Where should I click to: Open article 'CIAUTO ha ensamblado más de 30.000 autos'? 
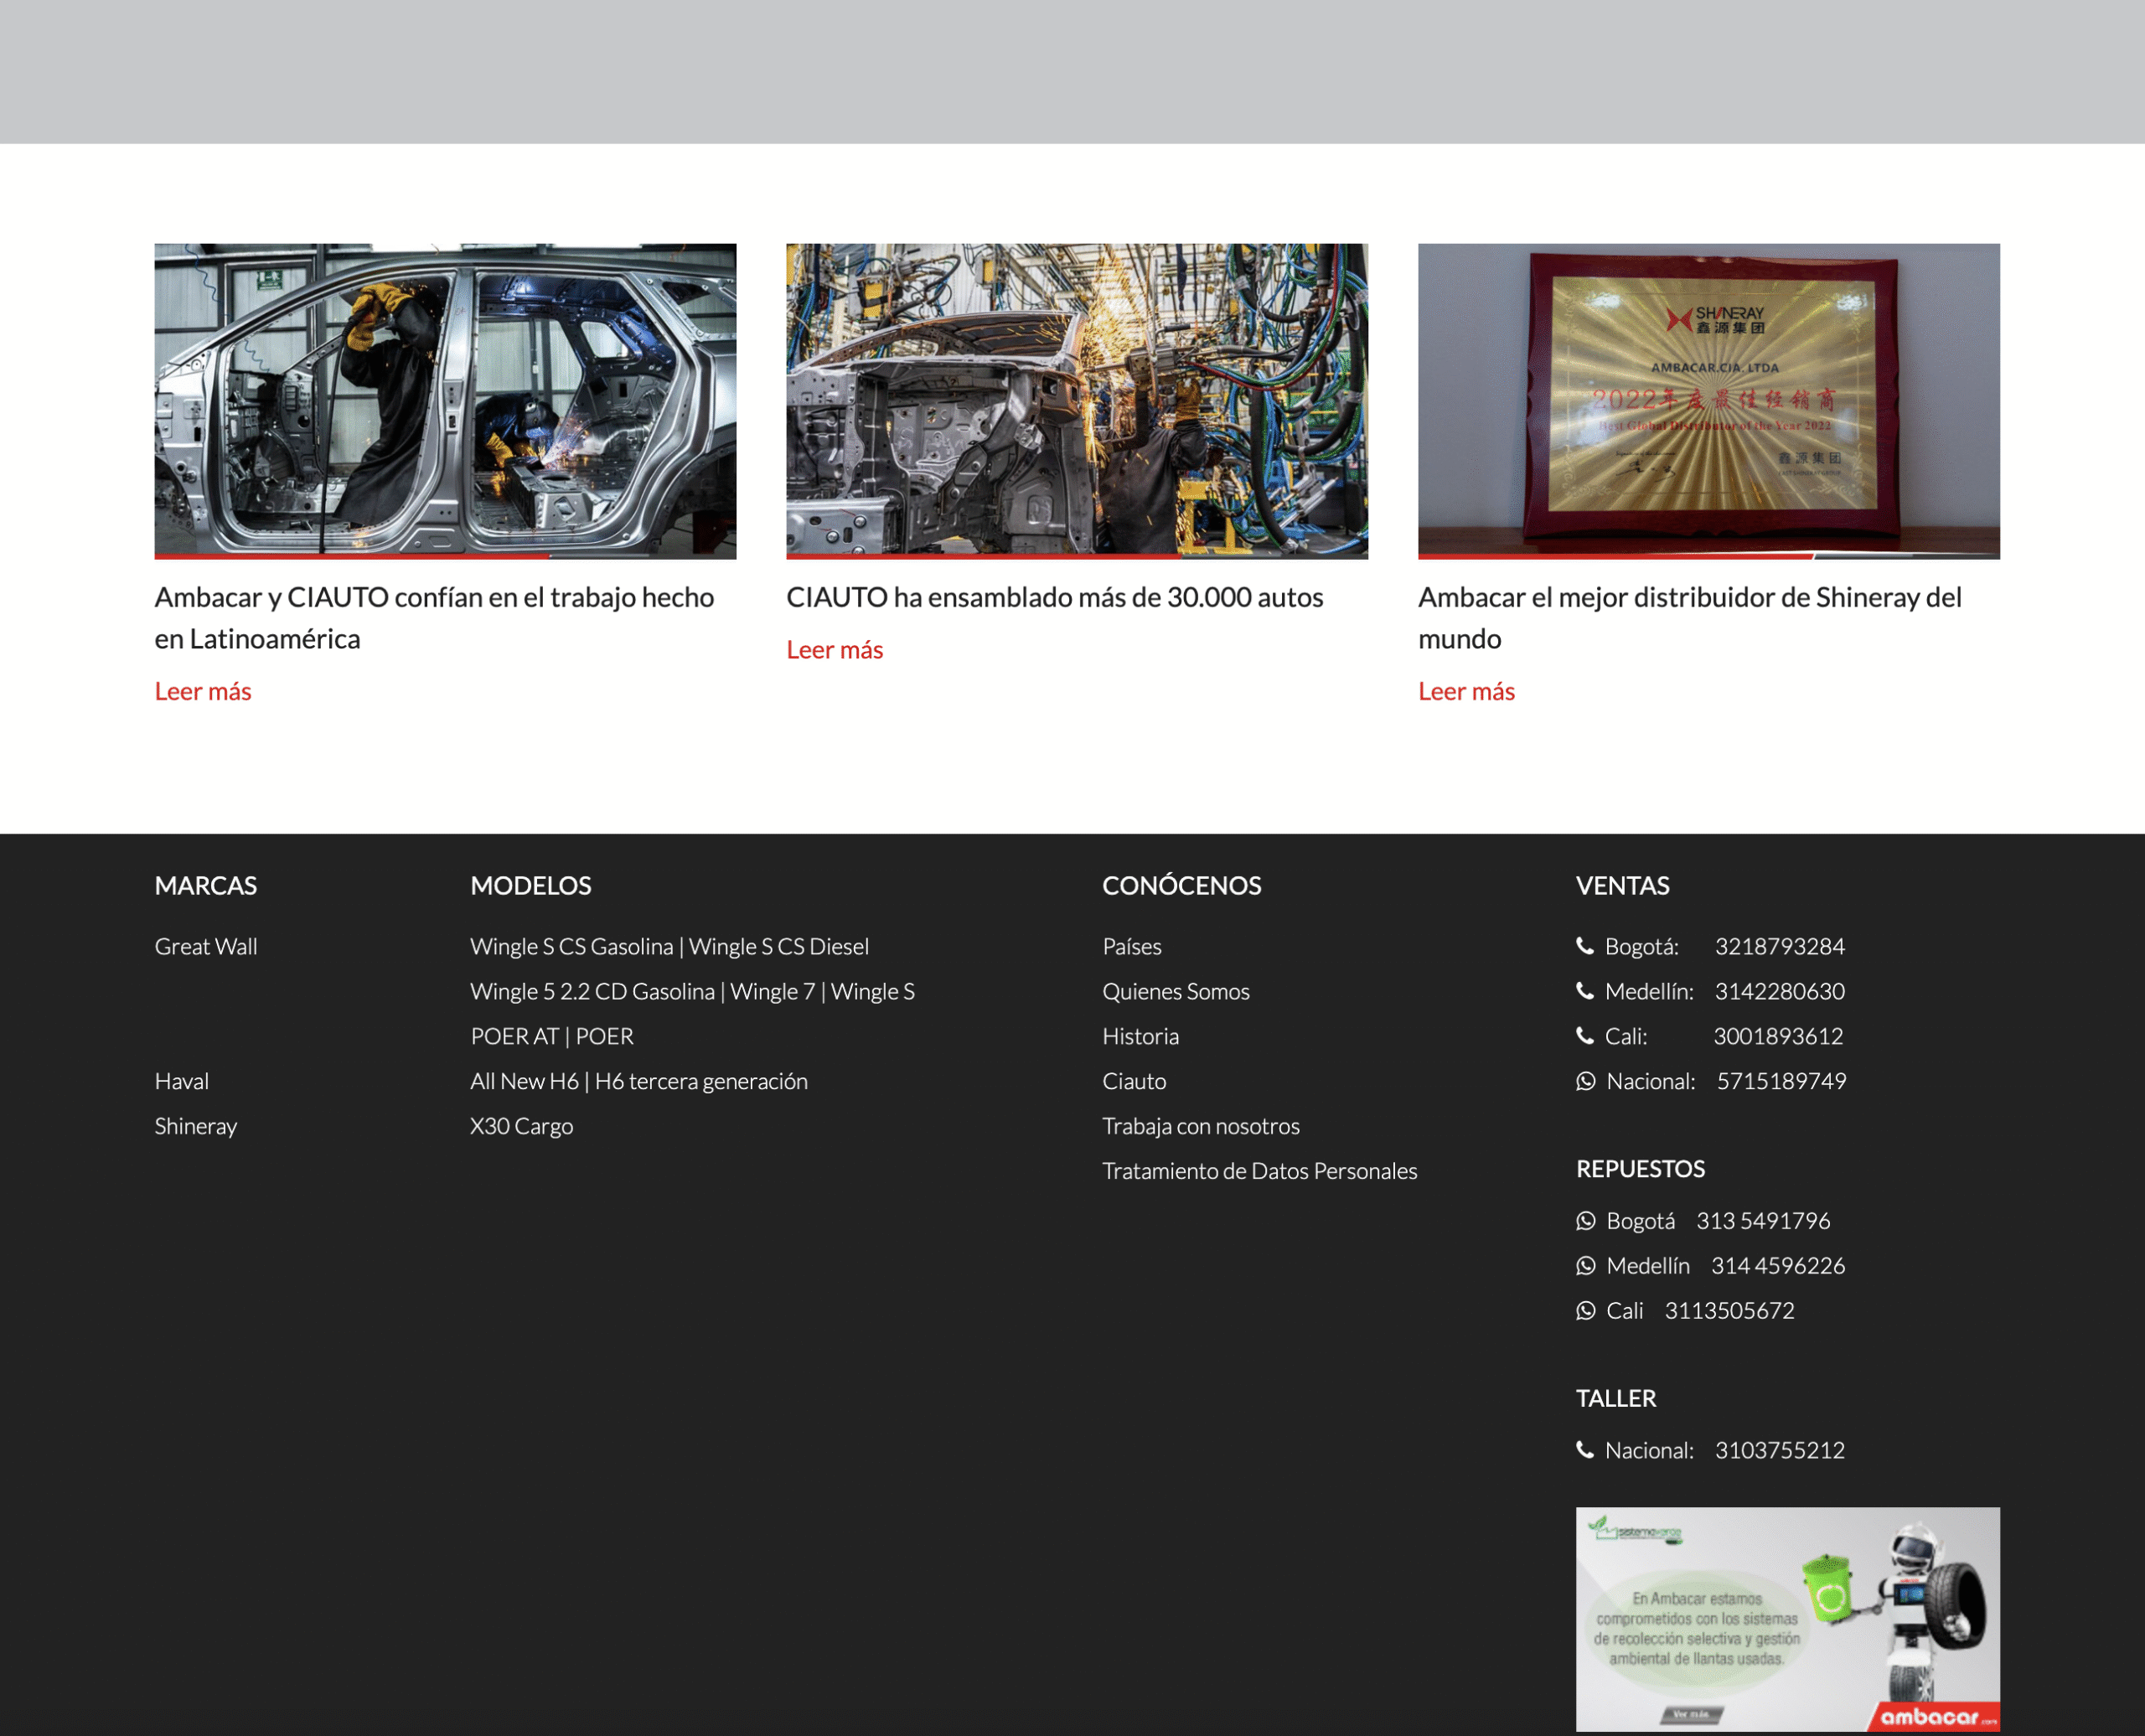[x=1055, y=598]
